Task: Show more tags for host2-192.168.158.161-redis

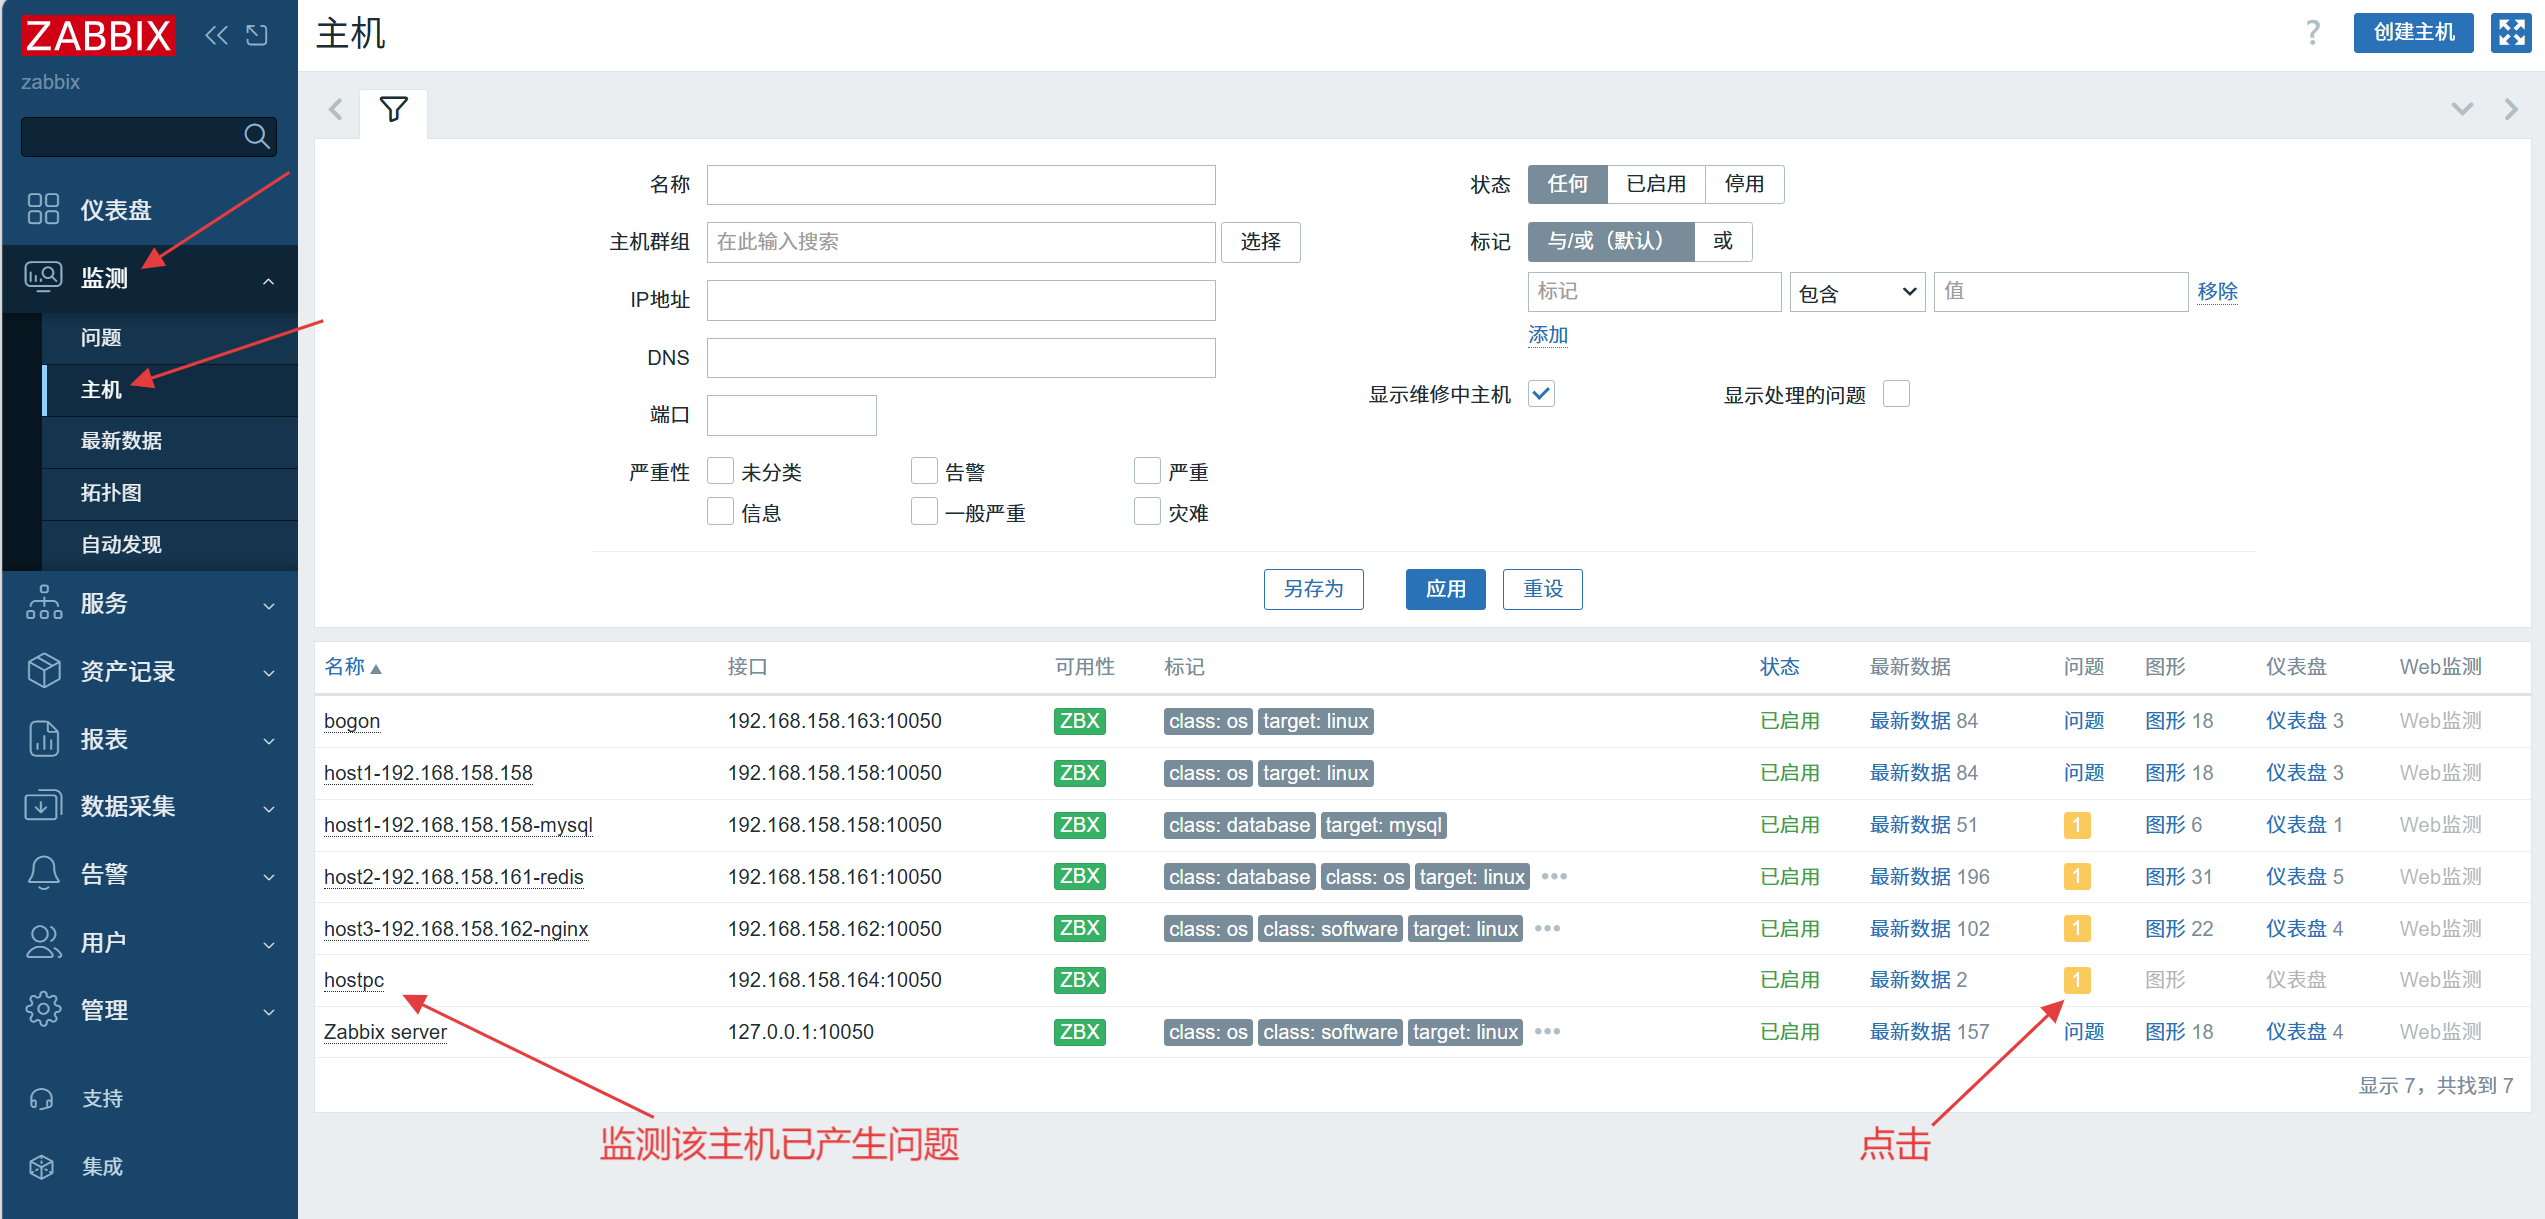Action: tap(1554, 877)
